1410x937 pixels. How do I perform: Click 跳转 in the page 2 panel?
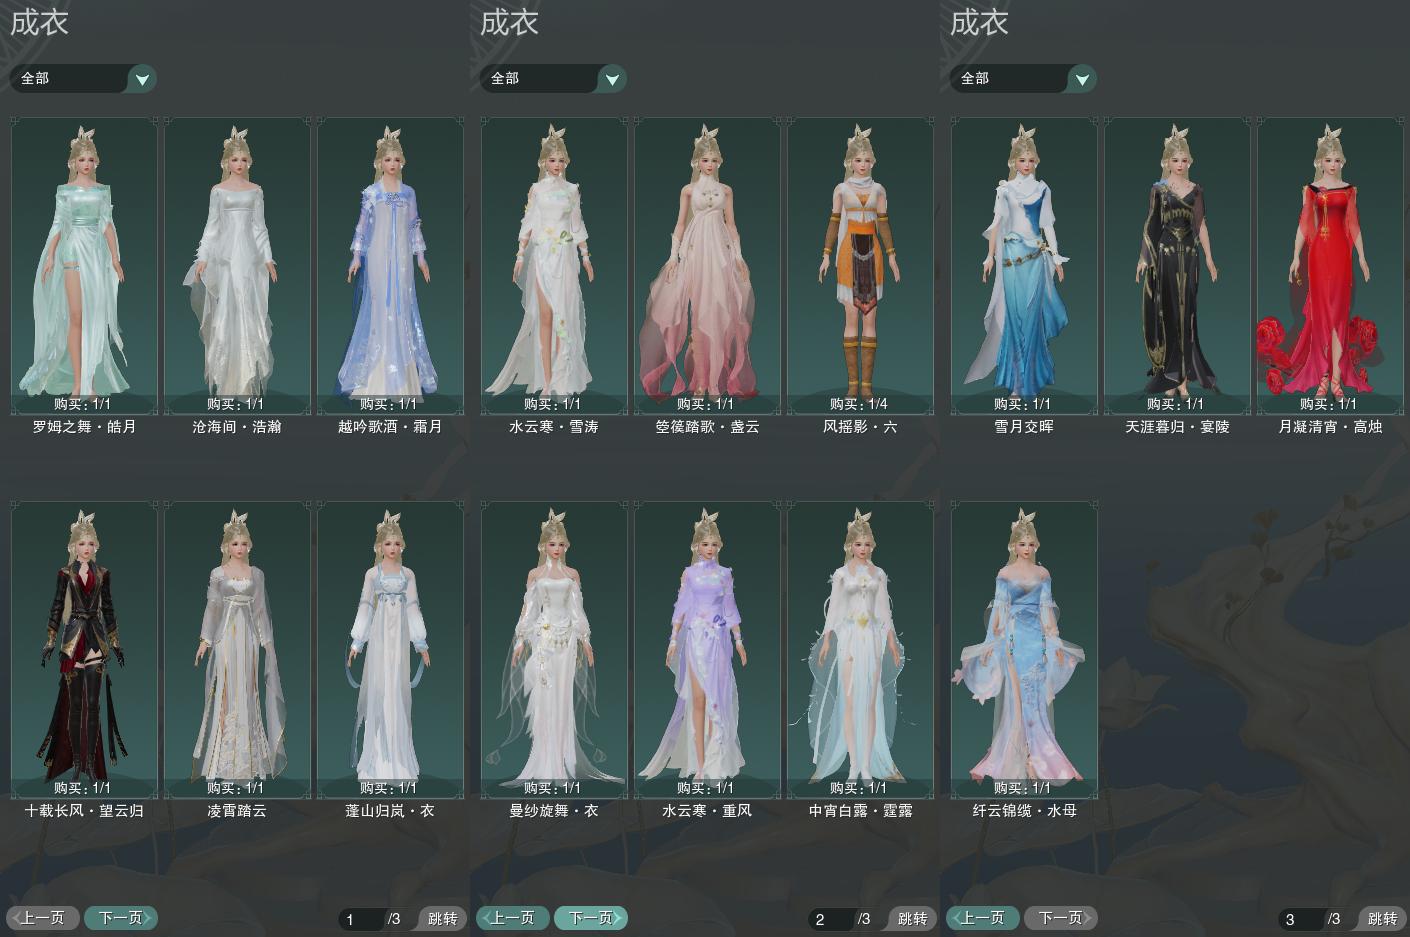[x=912, y=918]
